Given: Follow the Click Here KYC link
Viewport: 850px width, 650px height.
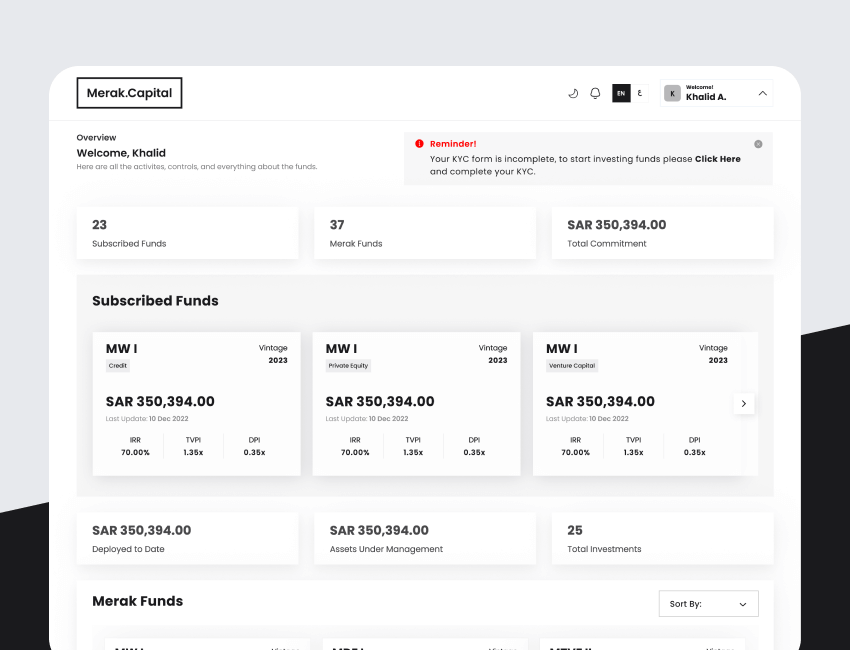Looking at the screenshot, I should (718, 159).
